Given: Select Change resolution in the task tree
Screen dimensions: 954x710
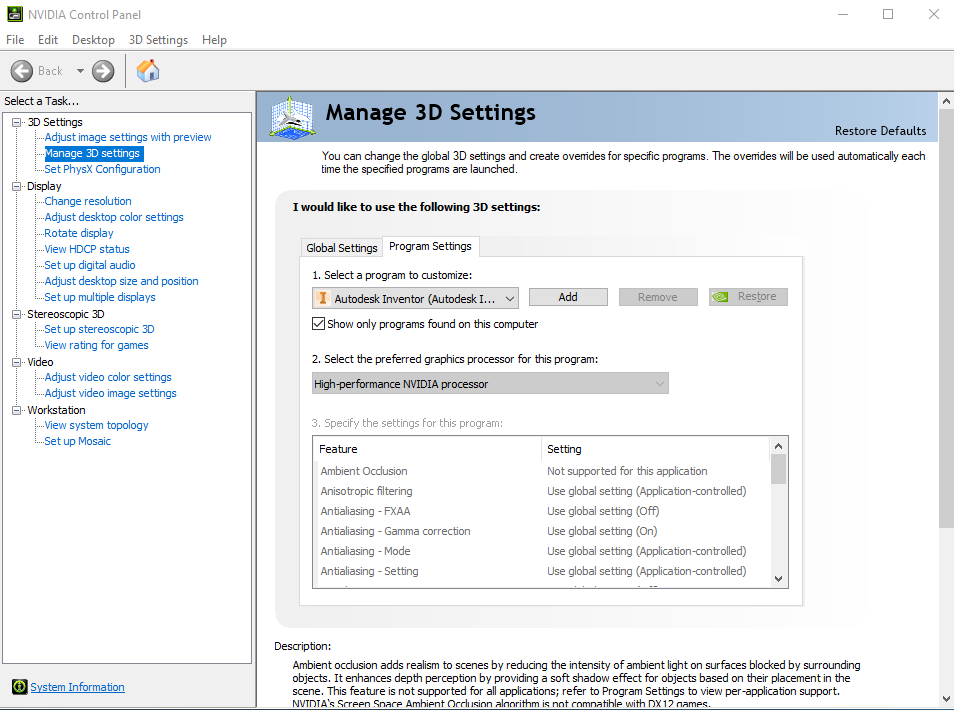Looking at the screenshot, I should click(88, 201).
